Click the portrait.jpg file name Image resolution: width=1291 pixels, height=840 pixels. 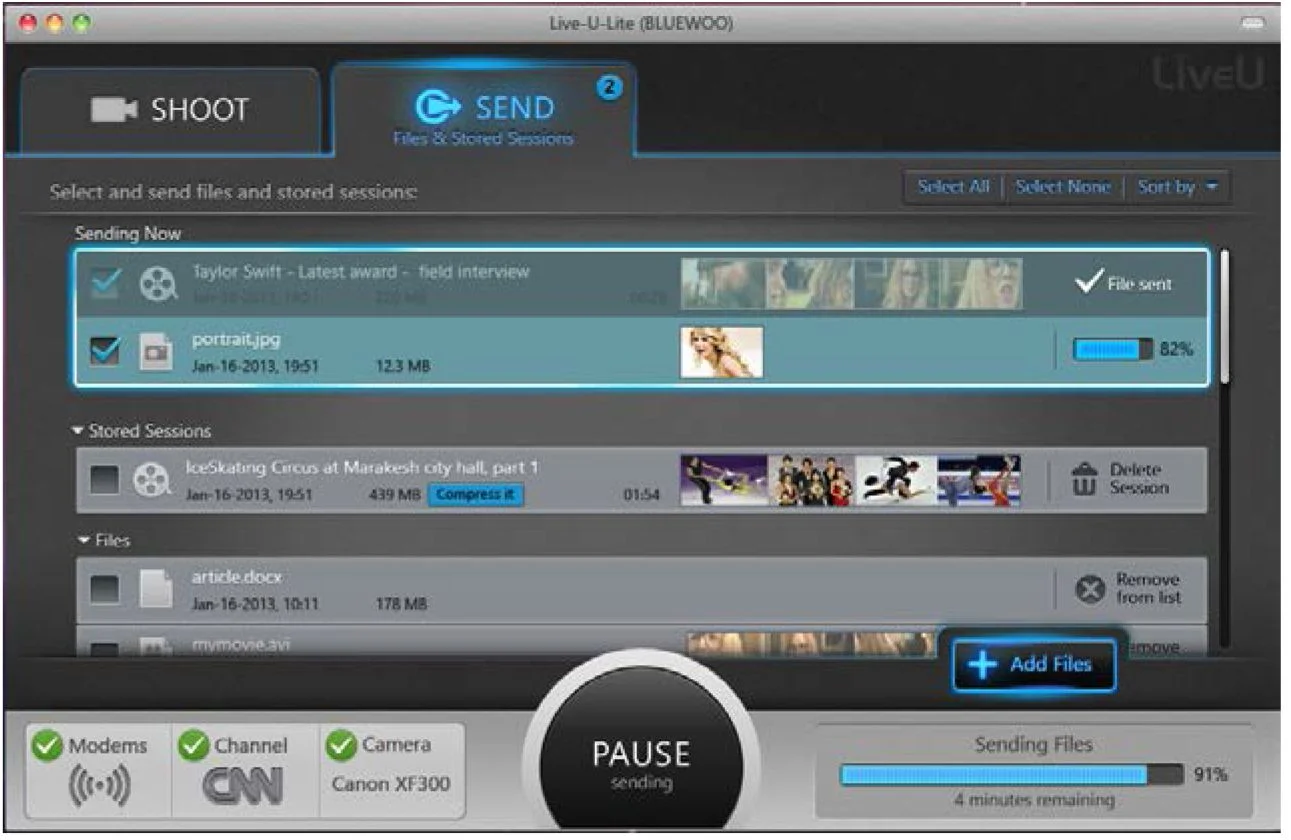tap(236, 340)
